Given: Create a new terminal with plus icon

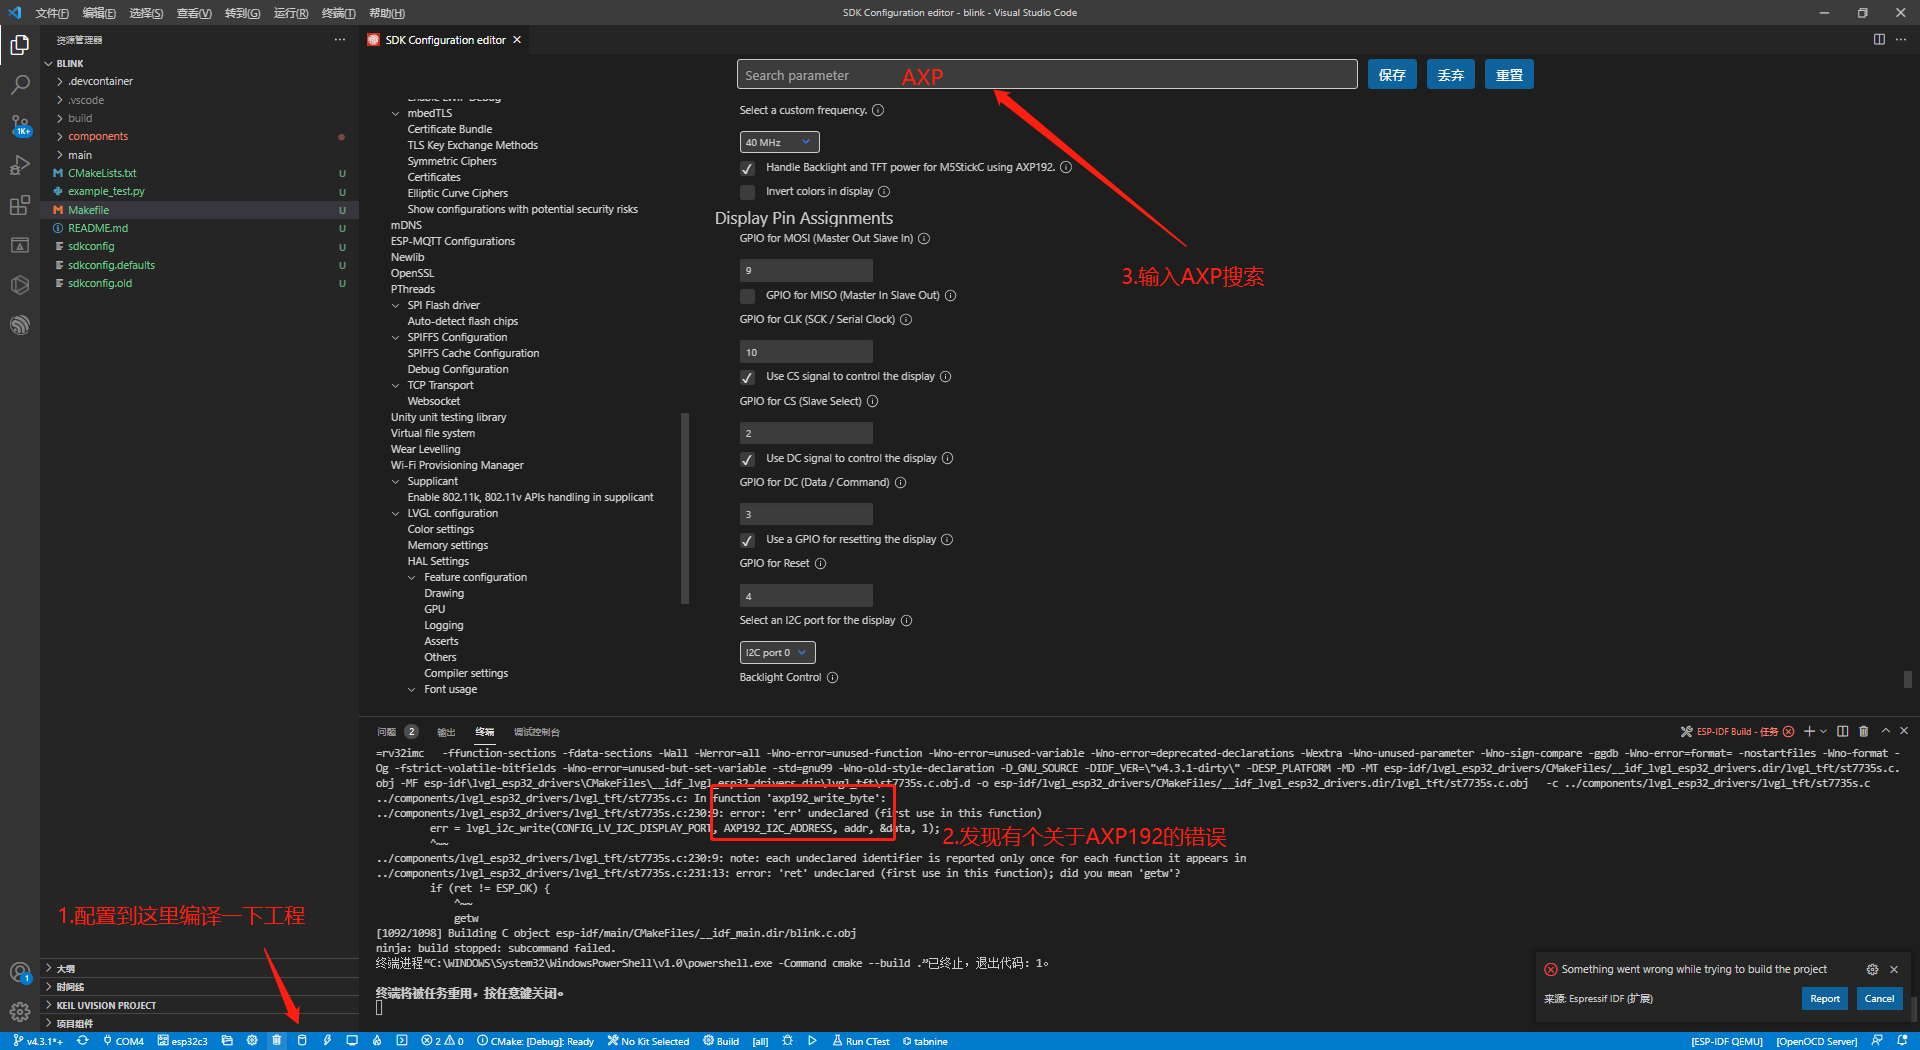Looking at the screenshot, I should 1809,731.
